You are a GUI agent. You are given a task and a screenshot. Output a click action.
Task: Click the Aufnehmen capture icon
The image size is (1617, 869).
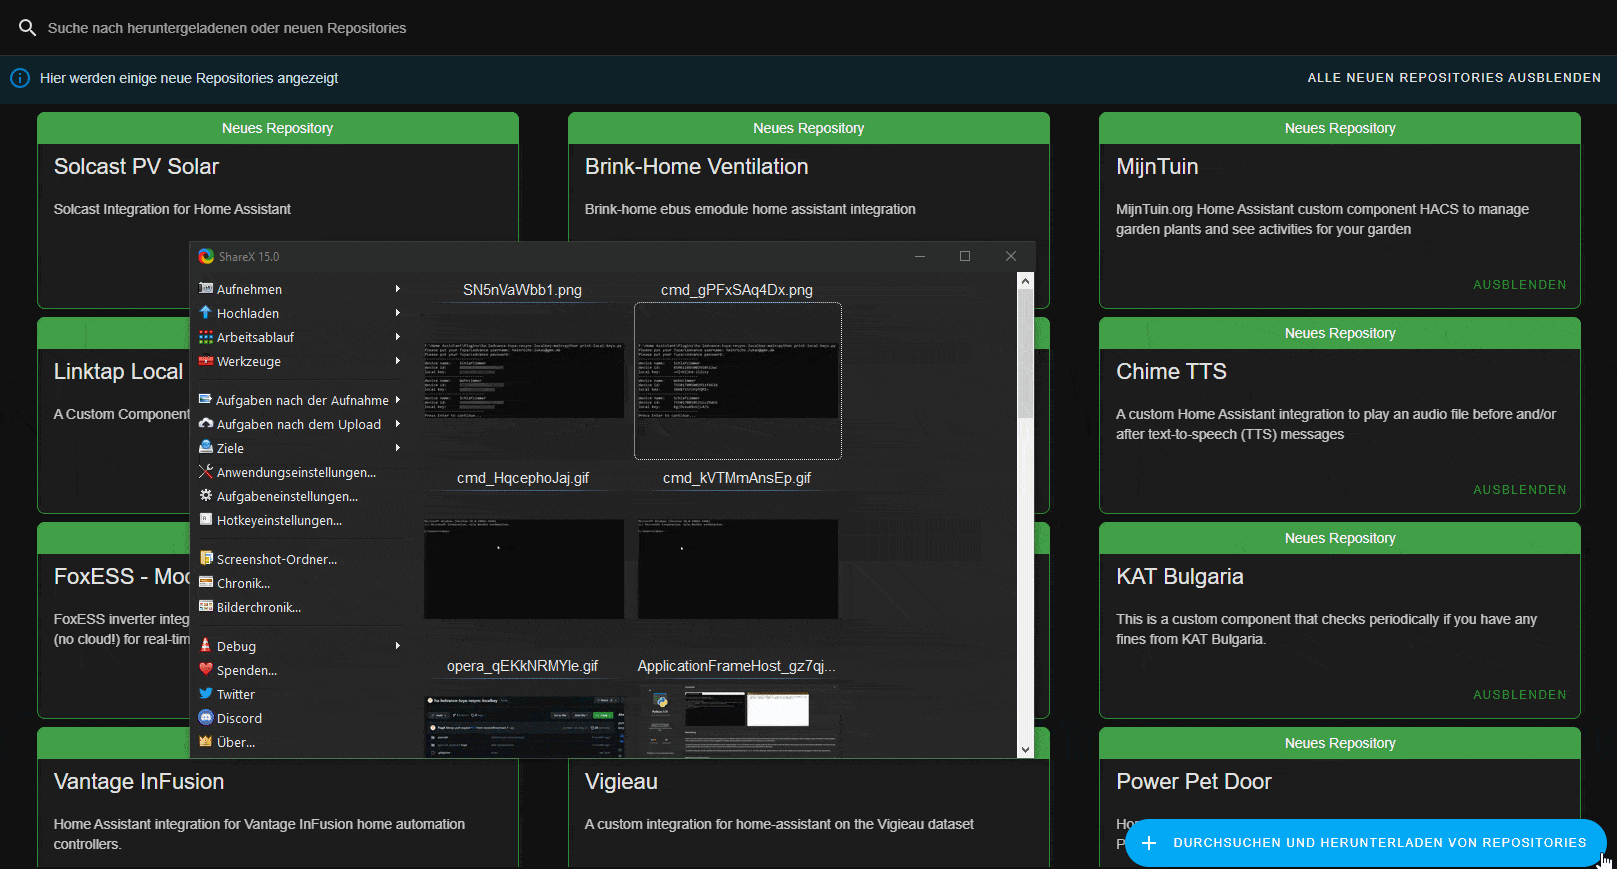tap(206, 289)
